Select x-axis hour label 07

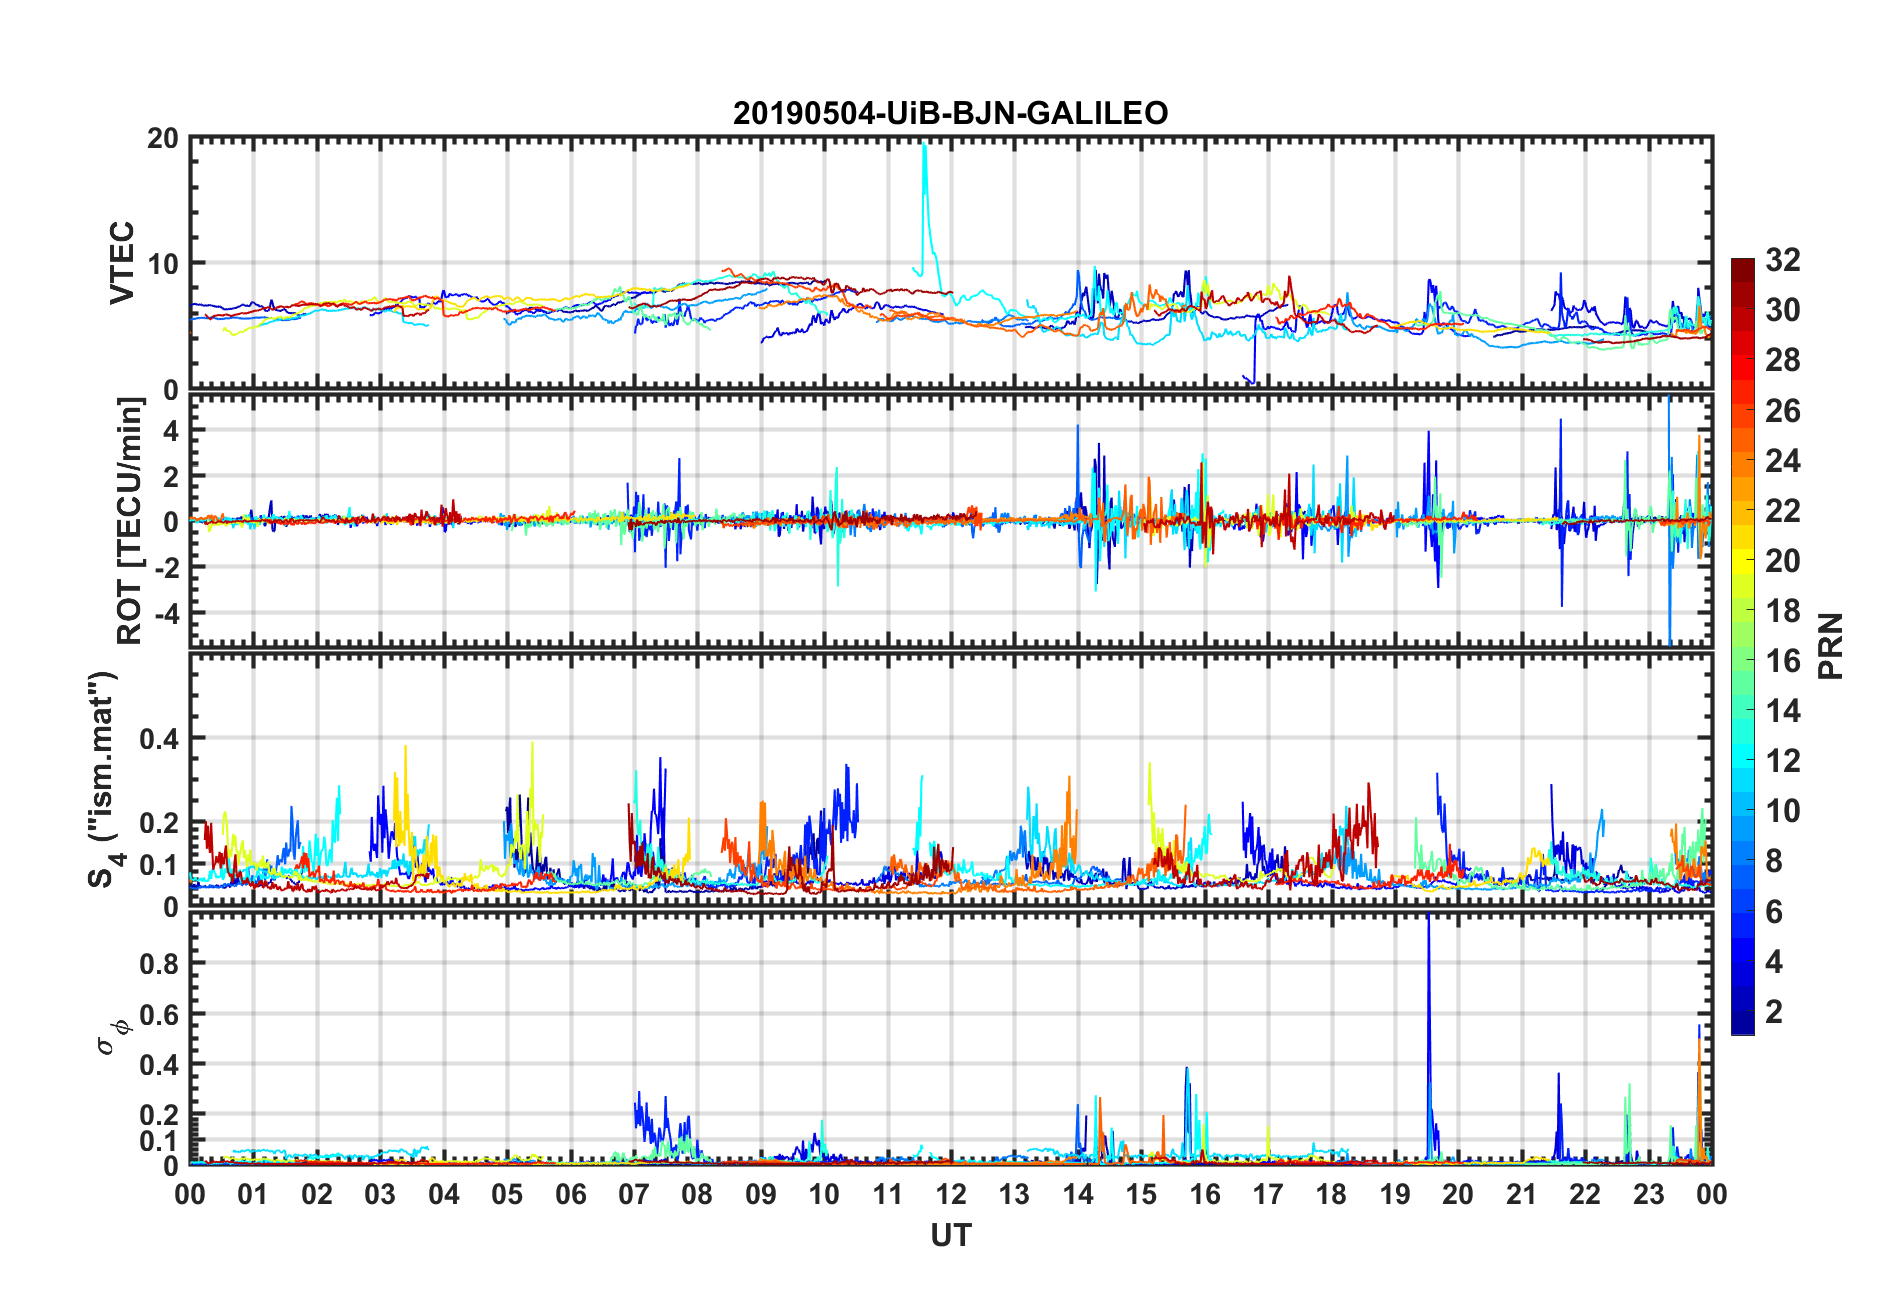[634, 1194]
